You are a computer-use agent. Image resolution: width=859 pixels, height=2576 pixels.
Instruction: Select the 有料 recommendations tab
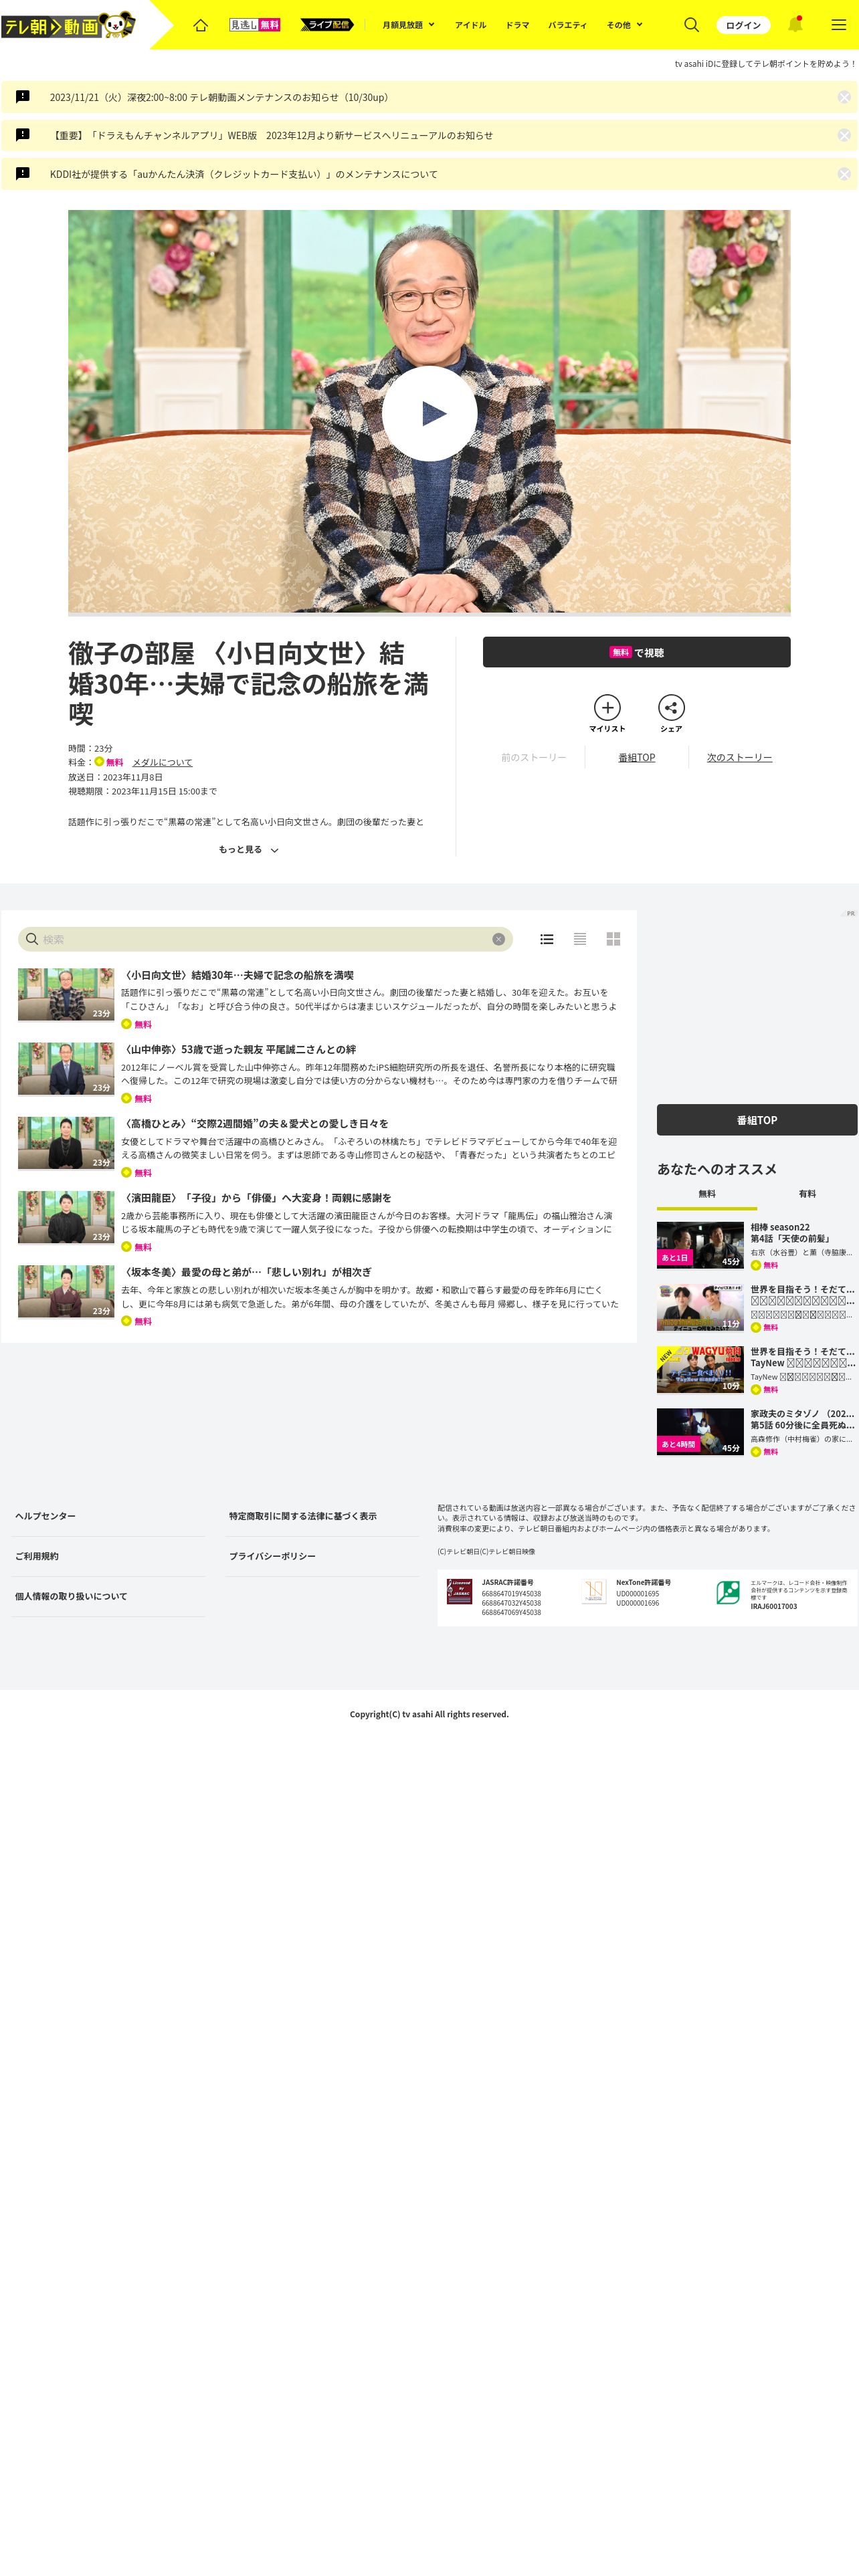pyautogui.click(x=807, y=1194)
